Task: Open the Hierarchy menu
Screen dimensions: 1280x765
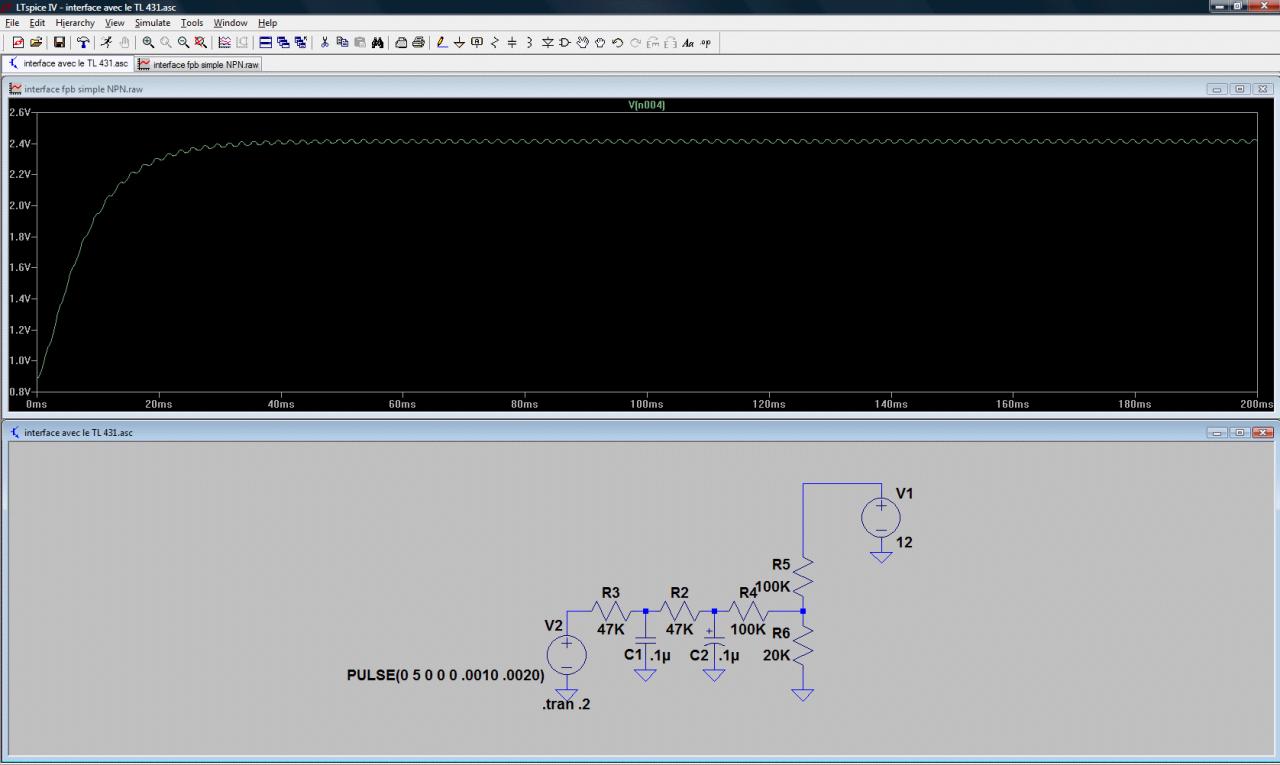Action: (x=75, y=22)
